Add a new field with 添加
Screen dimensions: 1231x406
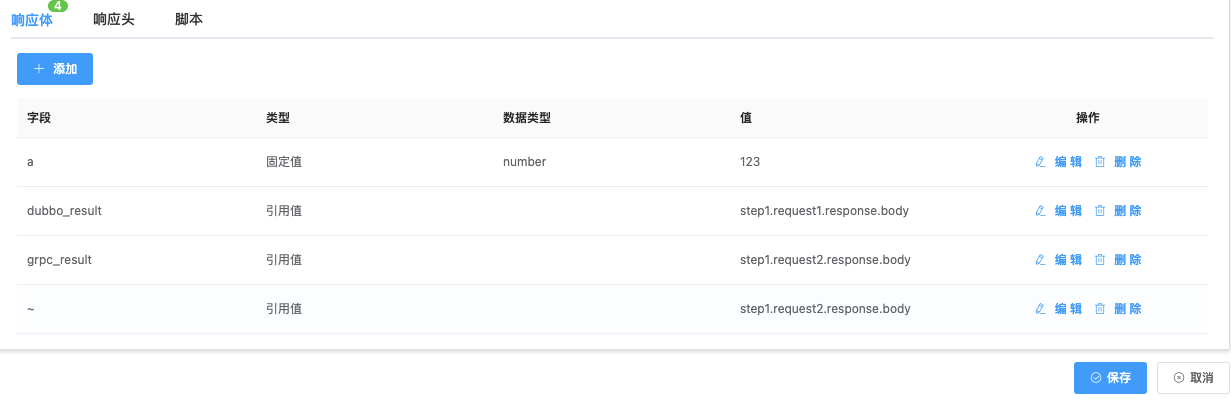click(55, 69)
